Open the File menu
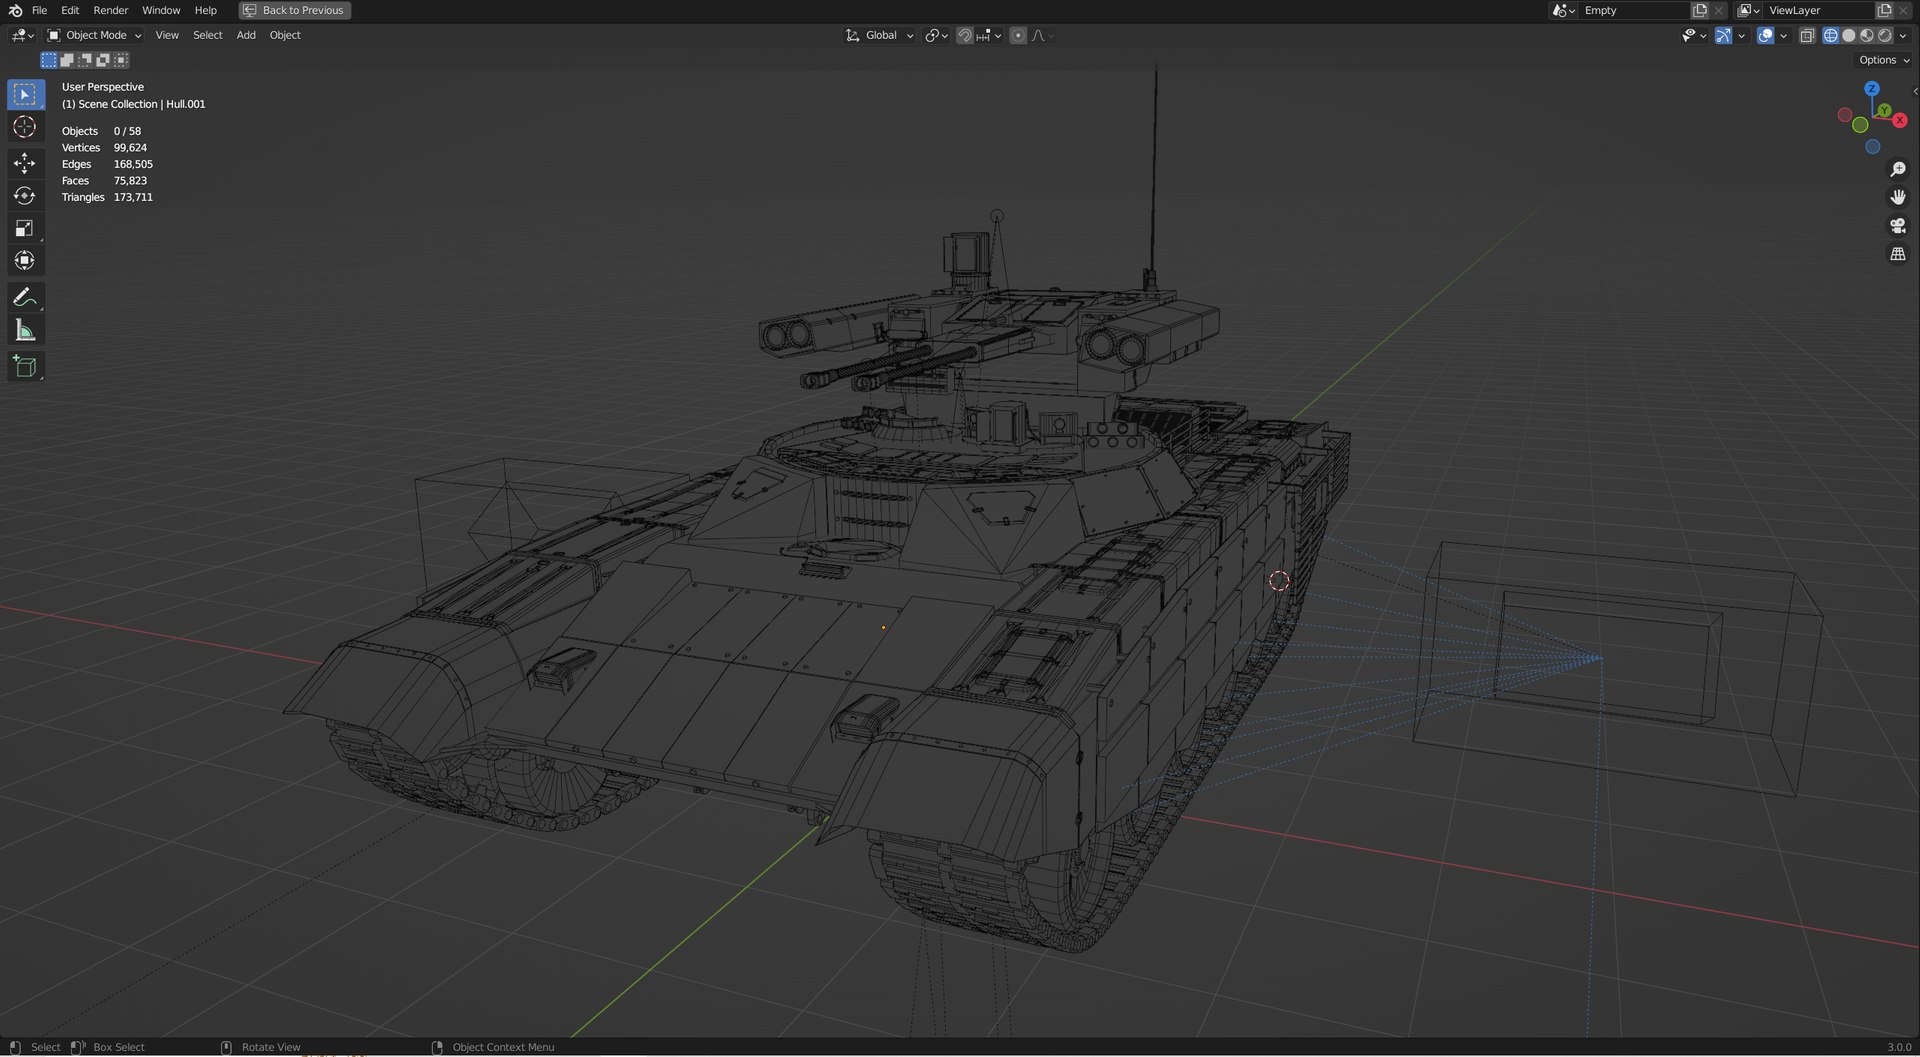Image resolution: width=1920 pixels, height=1057 pixels. 40,10
